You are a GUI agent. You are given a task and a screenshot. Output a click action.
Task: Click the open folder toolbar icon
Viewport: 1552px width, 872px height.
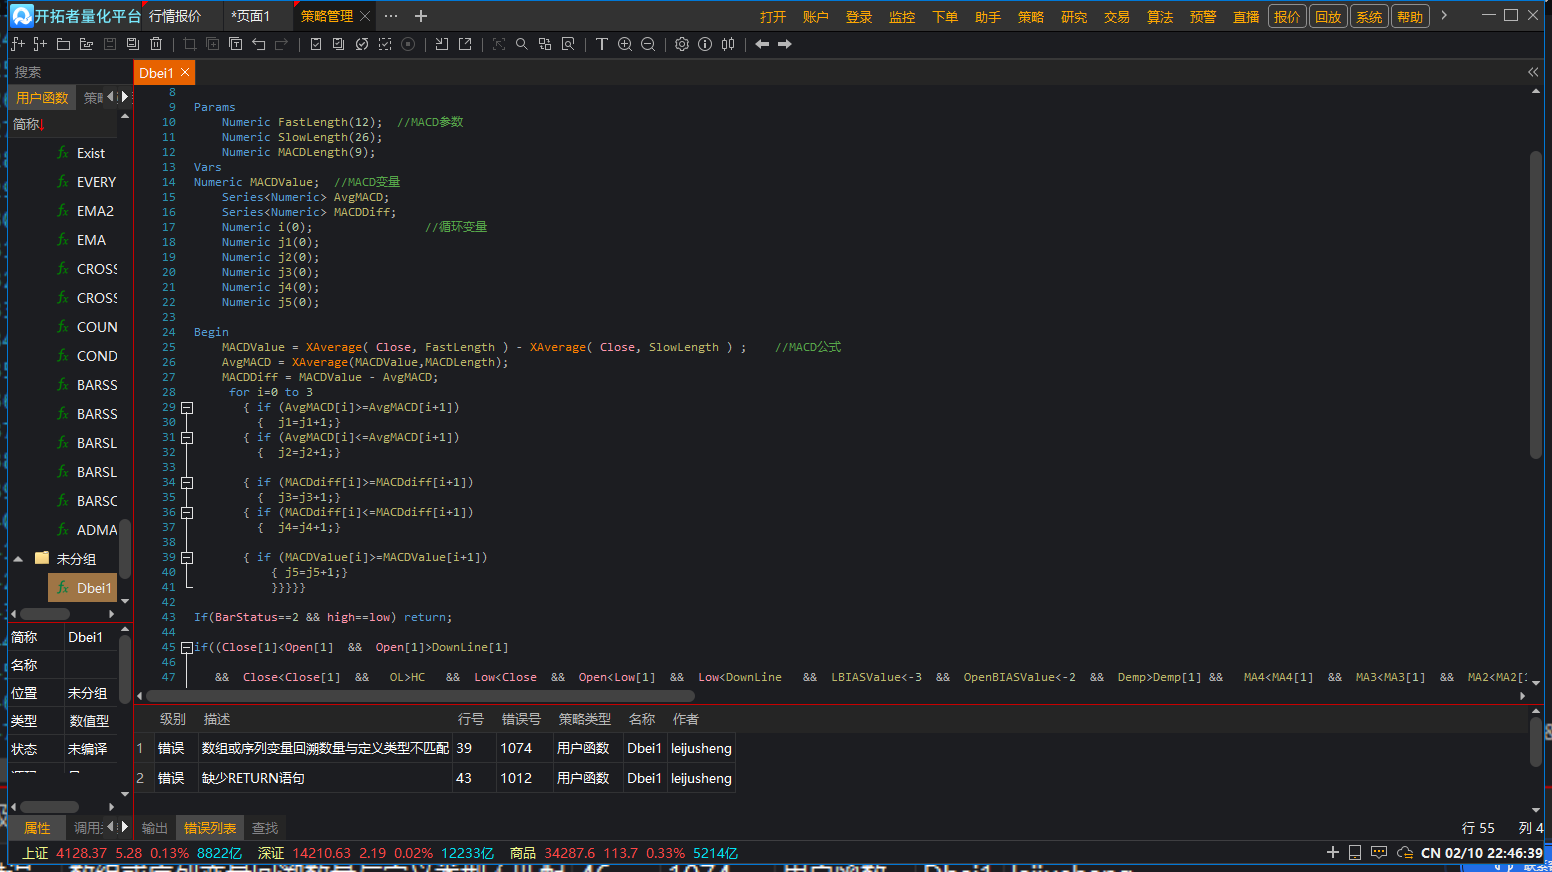63,44
